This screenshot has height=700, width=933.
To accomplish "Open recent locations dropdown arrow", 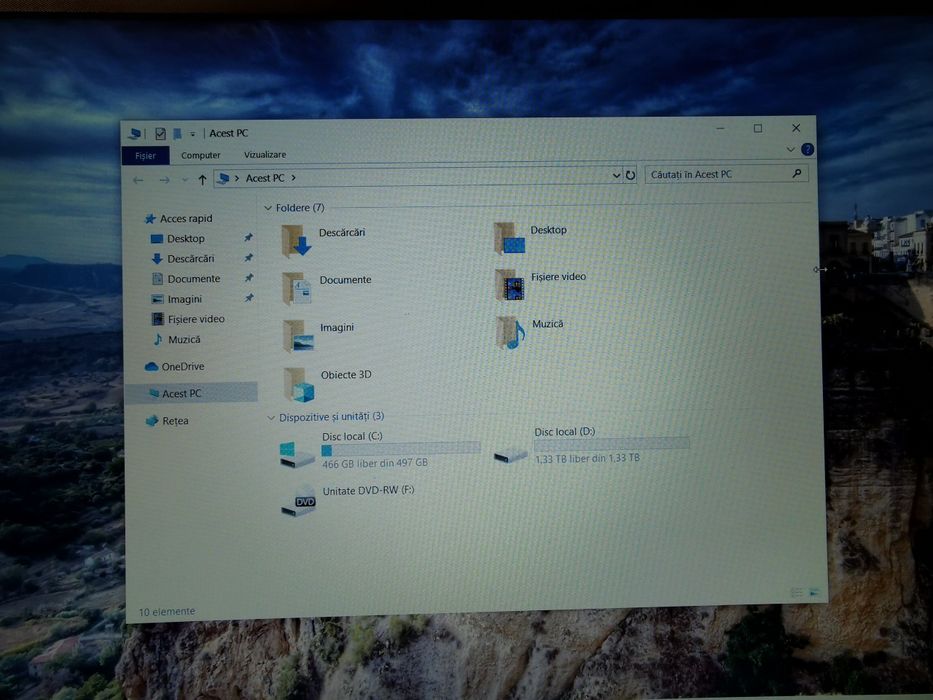I will pos(184,180).
